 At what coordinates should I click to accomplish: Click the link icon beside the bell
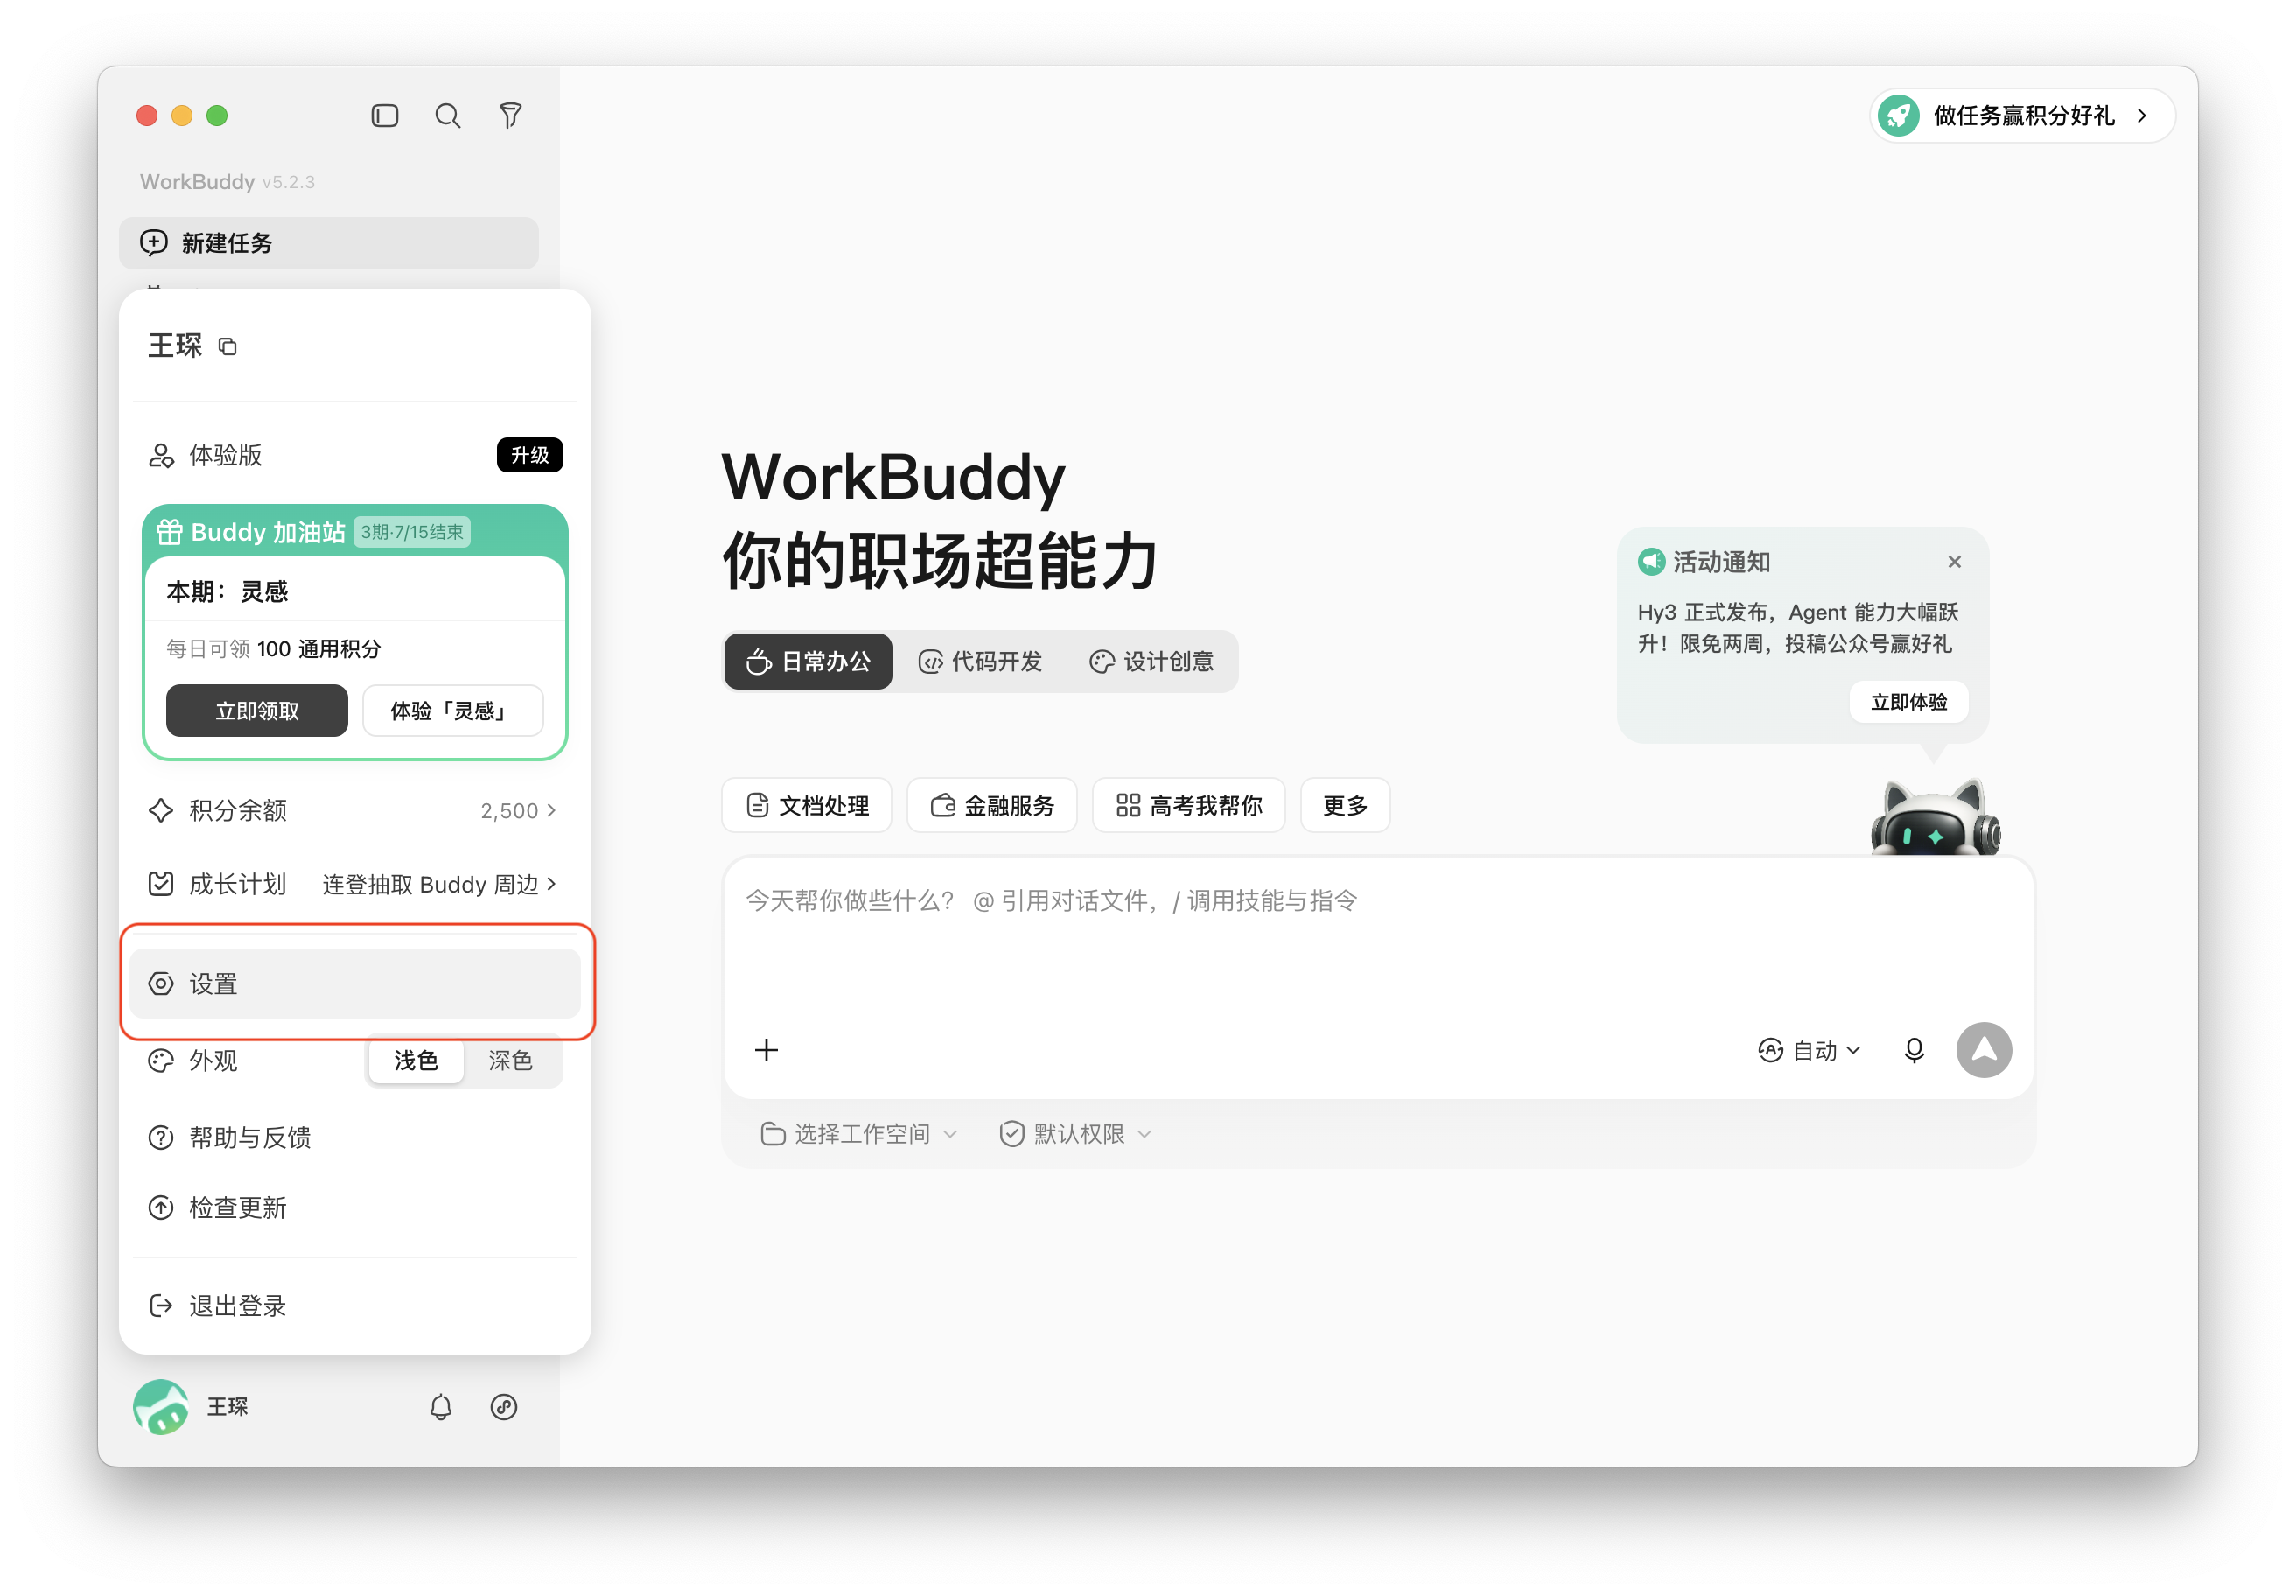(x=504, y=1407)
